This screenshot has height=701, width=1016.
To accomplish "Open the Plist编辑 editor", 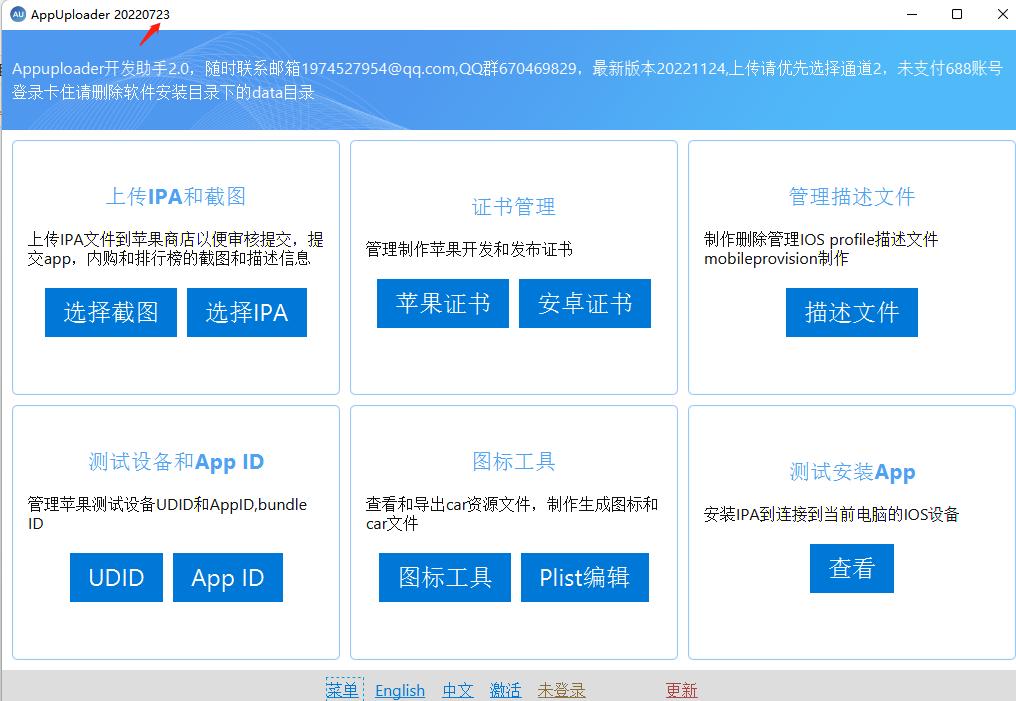I will point(584,577).
